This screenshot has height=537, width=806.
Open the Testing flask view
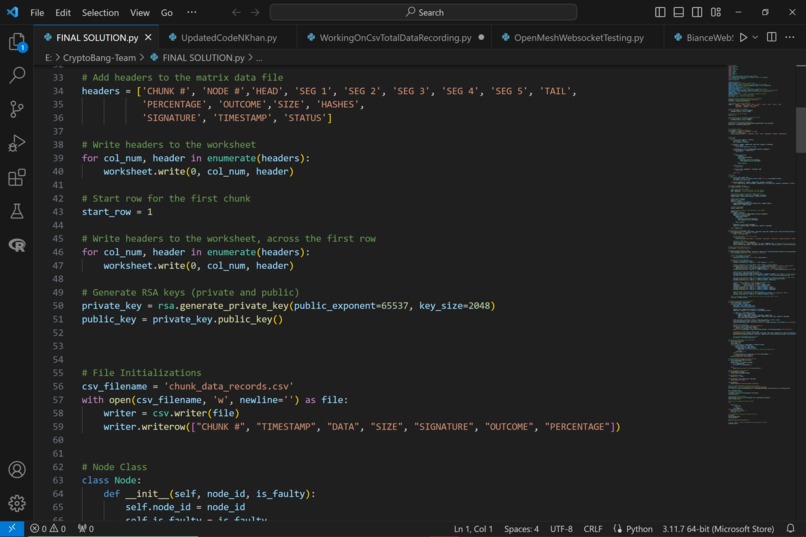pyautogui.click(x=17, y=211)
